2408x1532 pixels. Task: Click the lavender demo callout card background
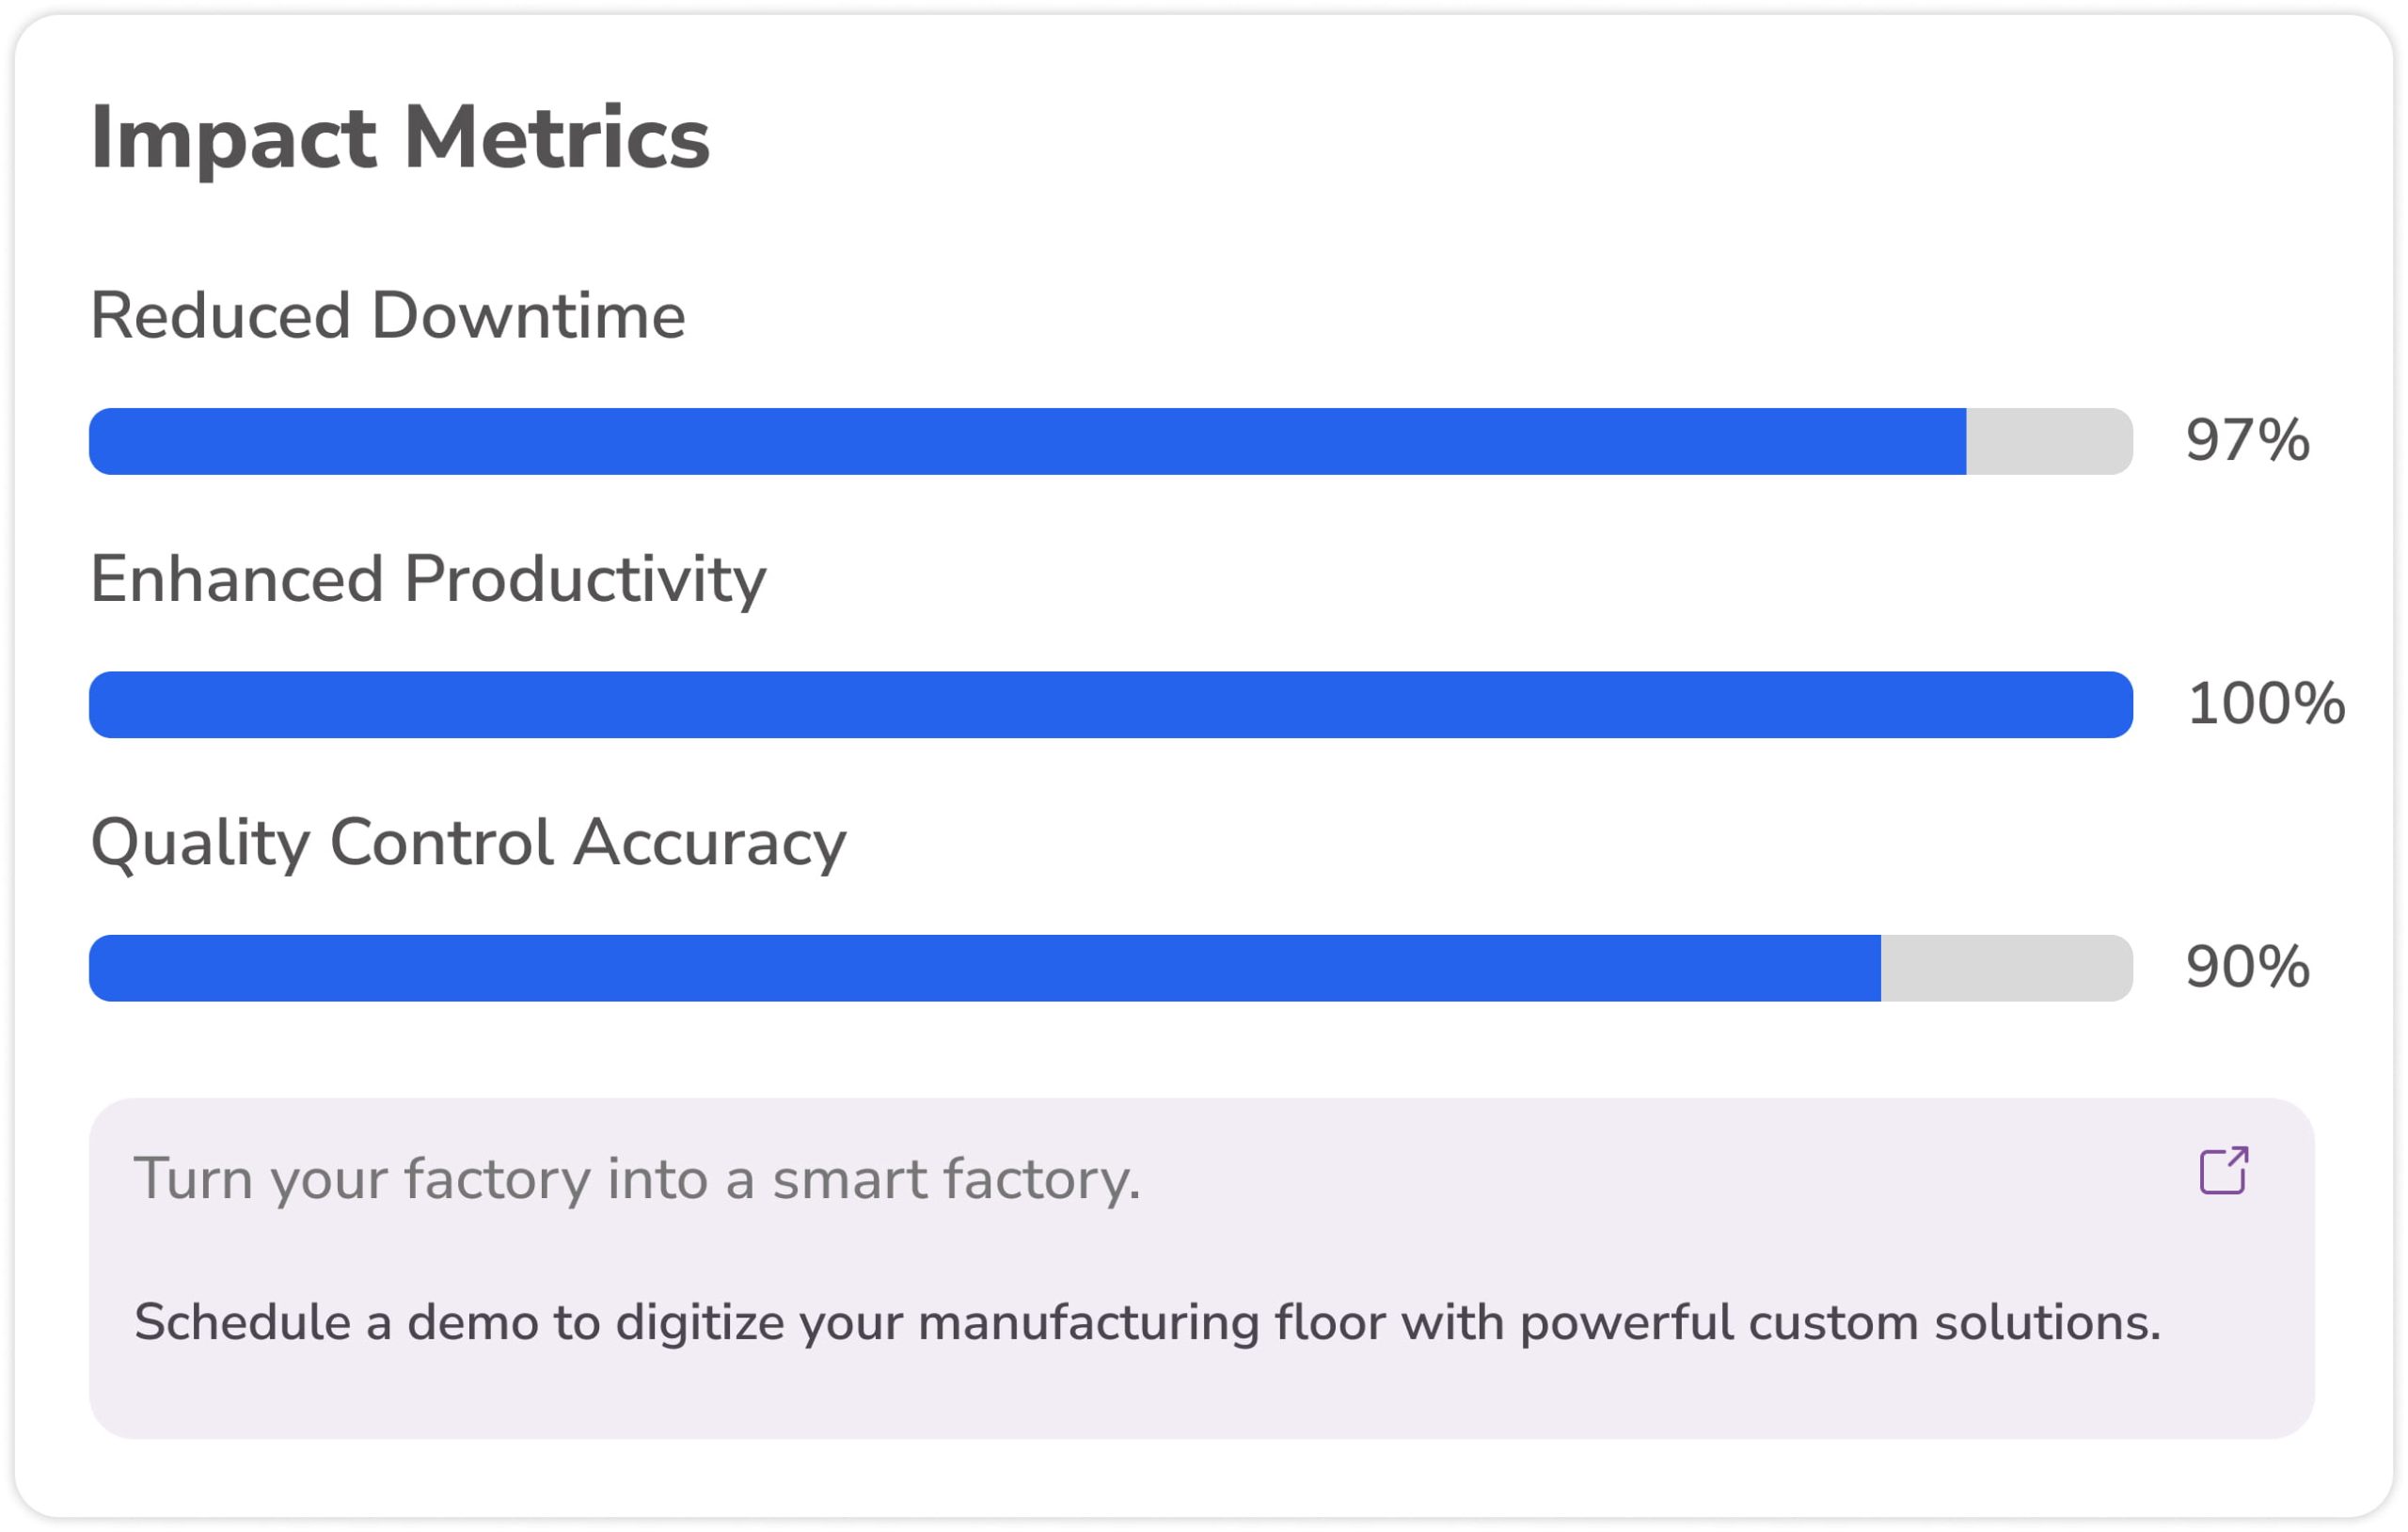(1202, 1400)
